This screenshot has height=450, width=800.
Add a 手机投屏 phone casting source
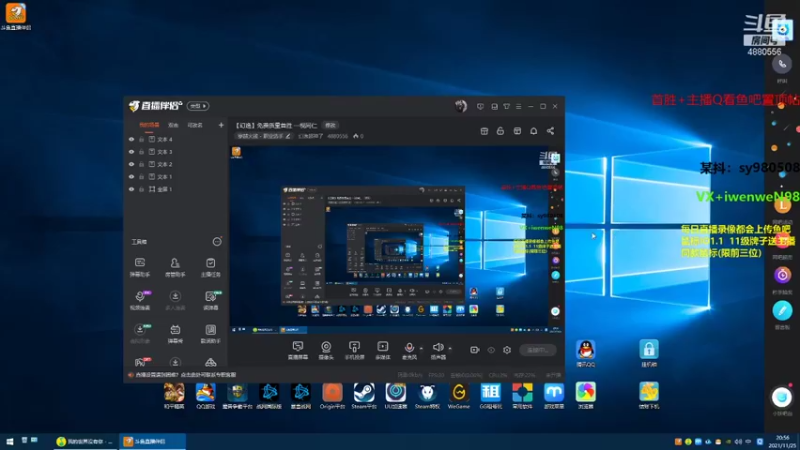click(355, 351)
